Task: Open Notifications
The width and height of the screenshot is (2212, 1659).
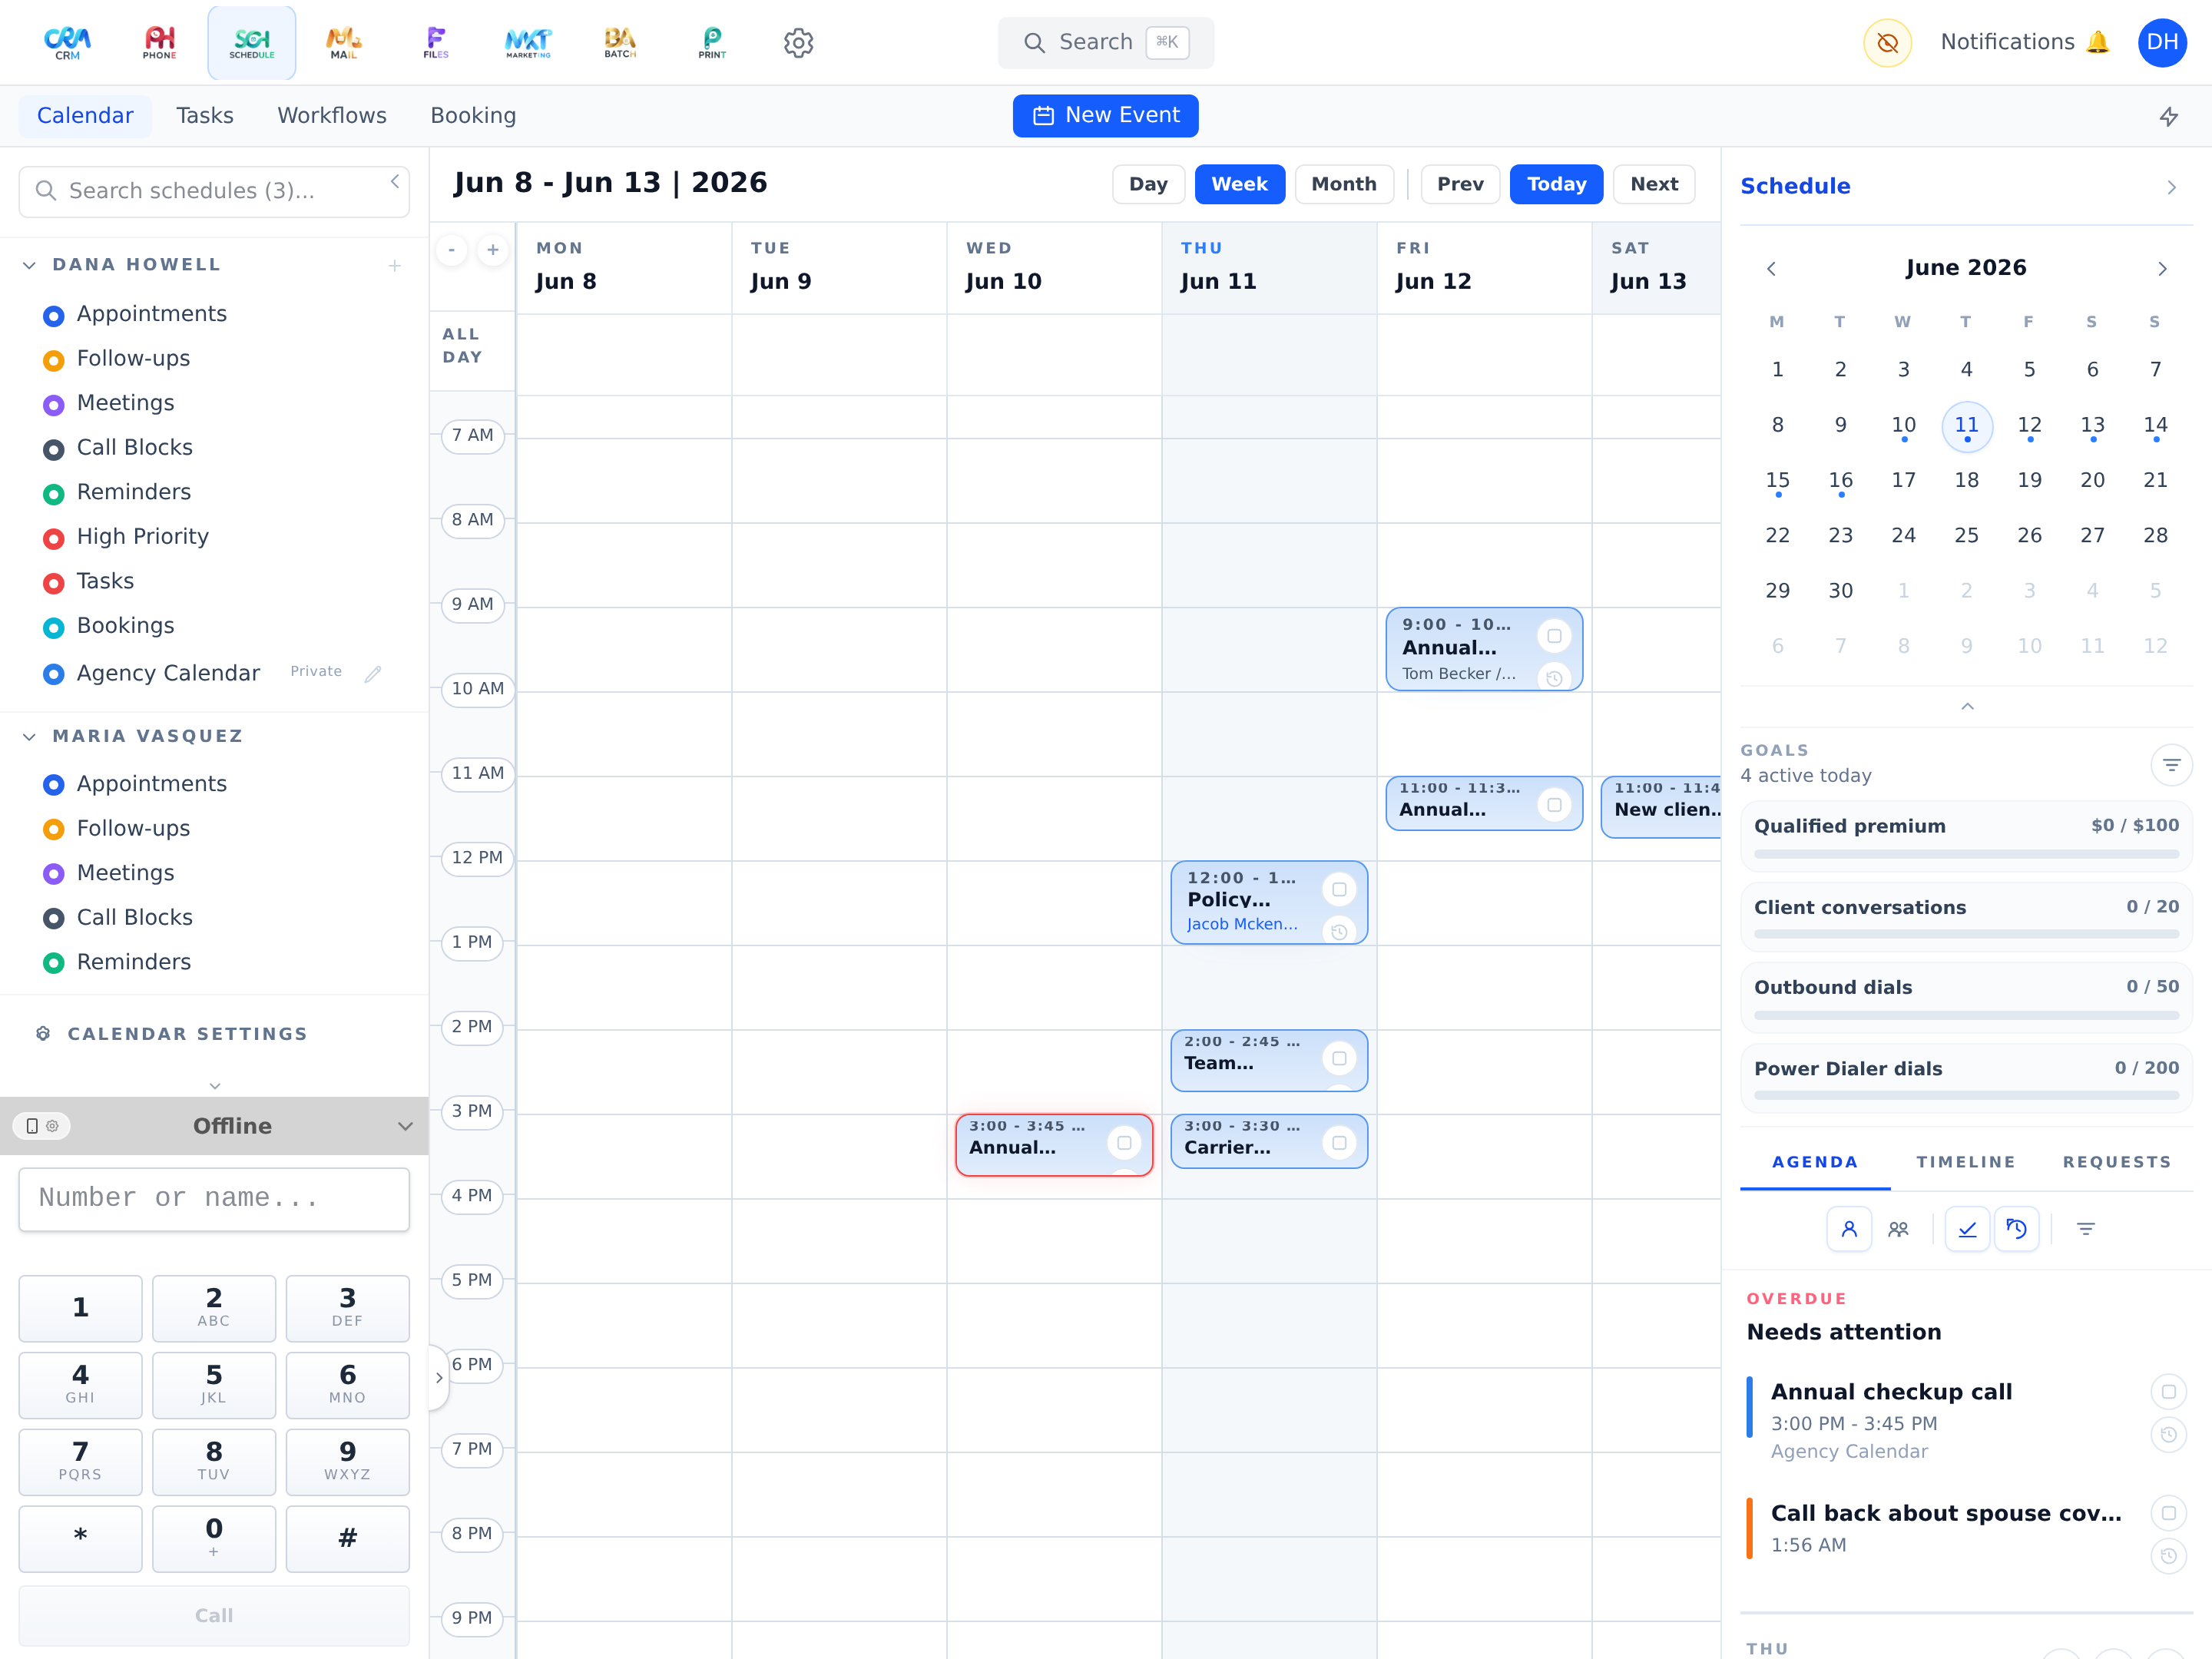Action: click(2024, 43)
